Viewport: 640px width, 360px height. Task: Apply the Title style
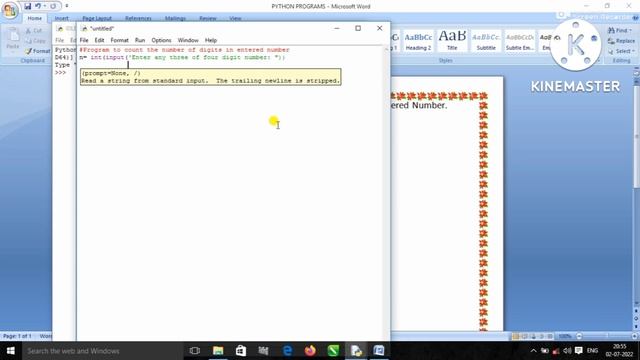click(x=452, y=41)
